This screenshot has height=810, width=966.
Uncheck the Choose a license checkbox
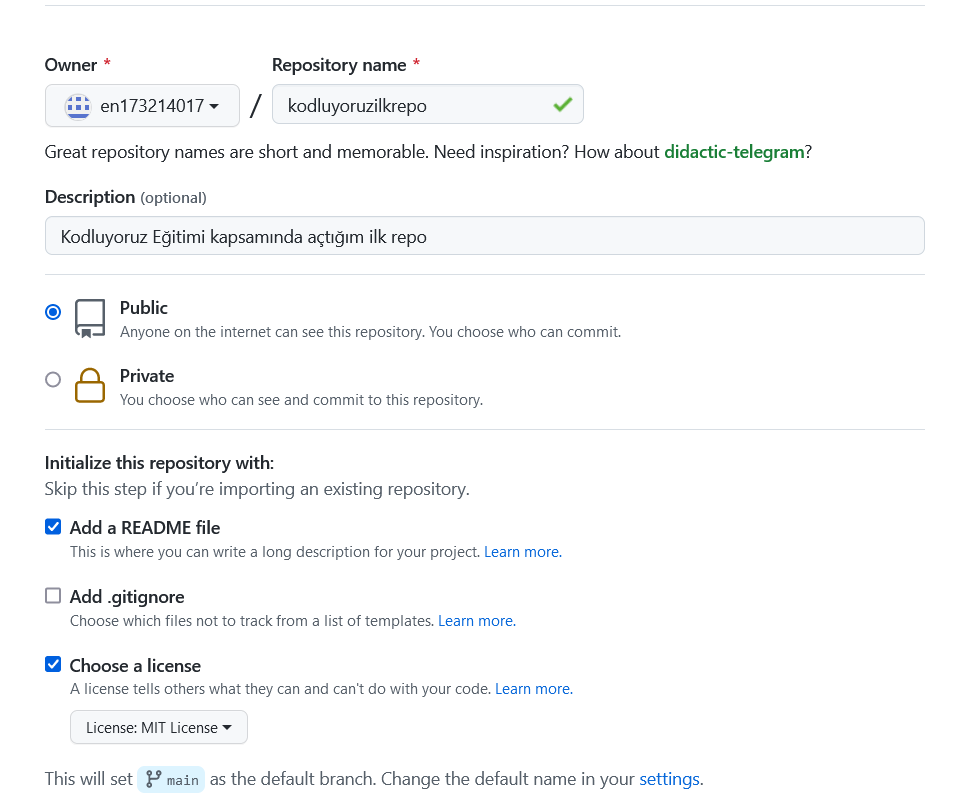53,665
